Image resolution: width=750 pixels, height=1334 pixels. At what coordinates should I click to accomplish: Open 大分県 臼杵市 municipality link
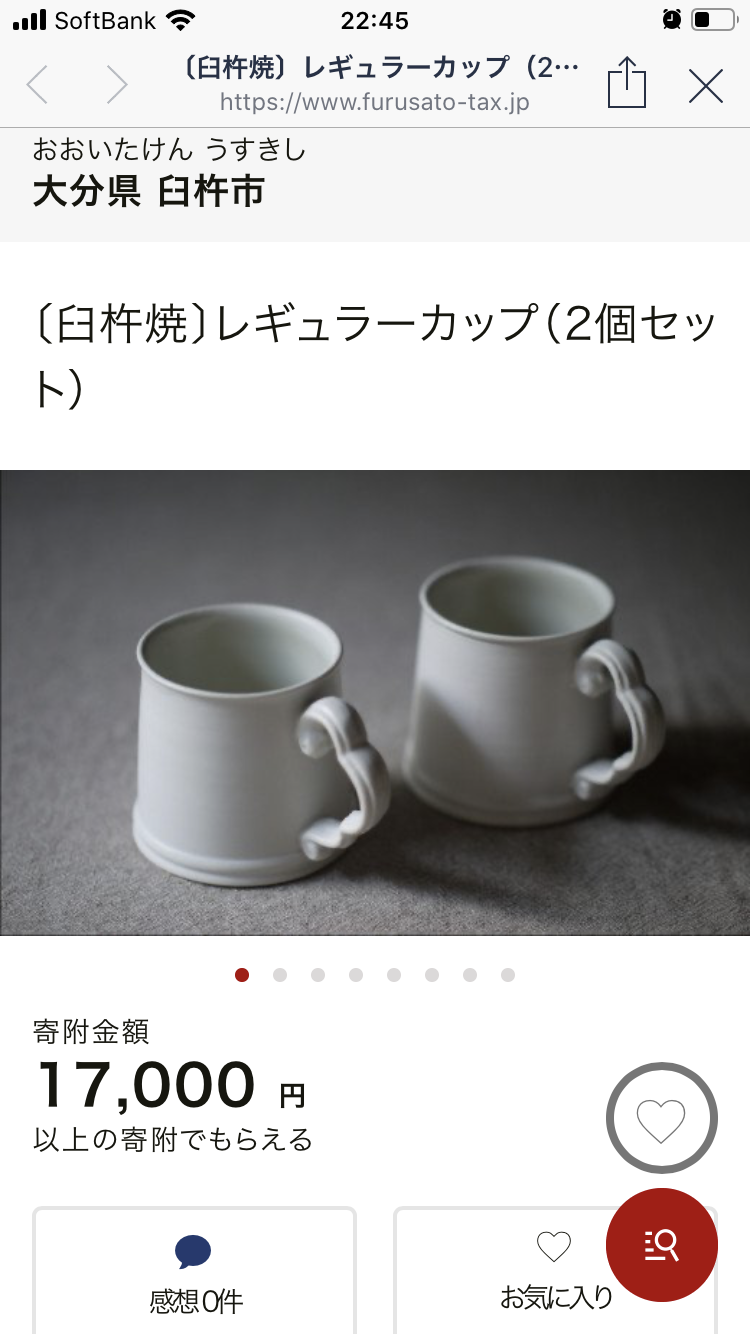(x=149, y=190)
